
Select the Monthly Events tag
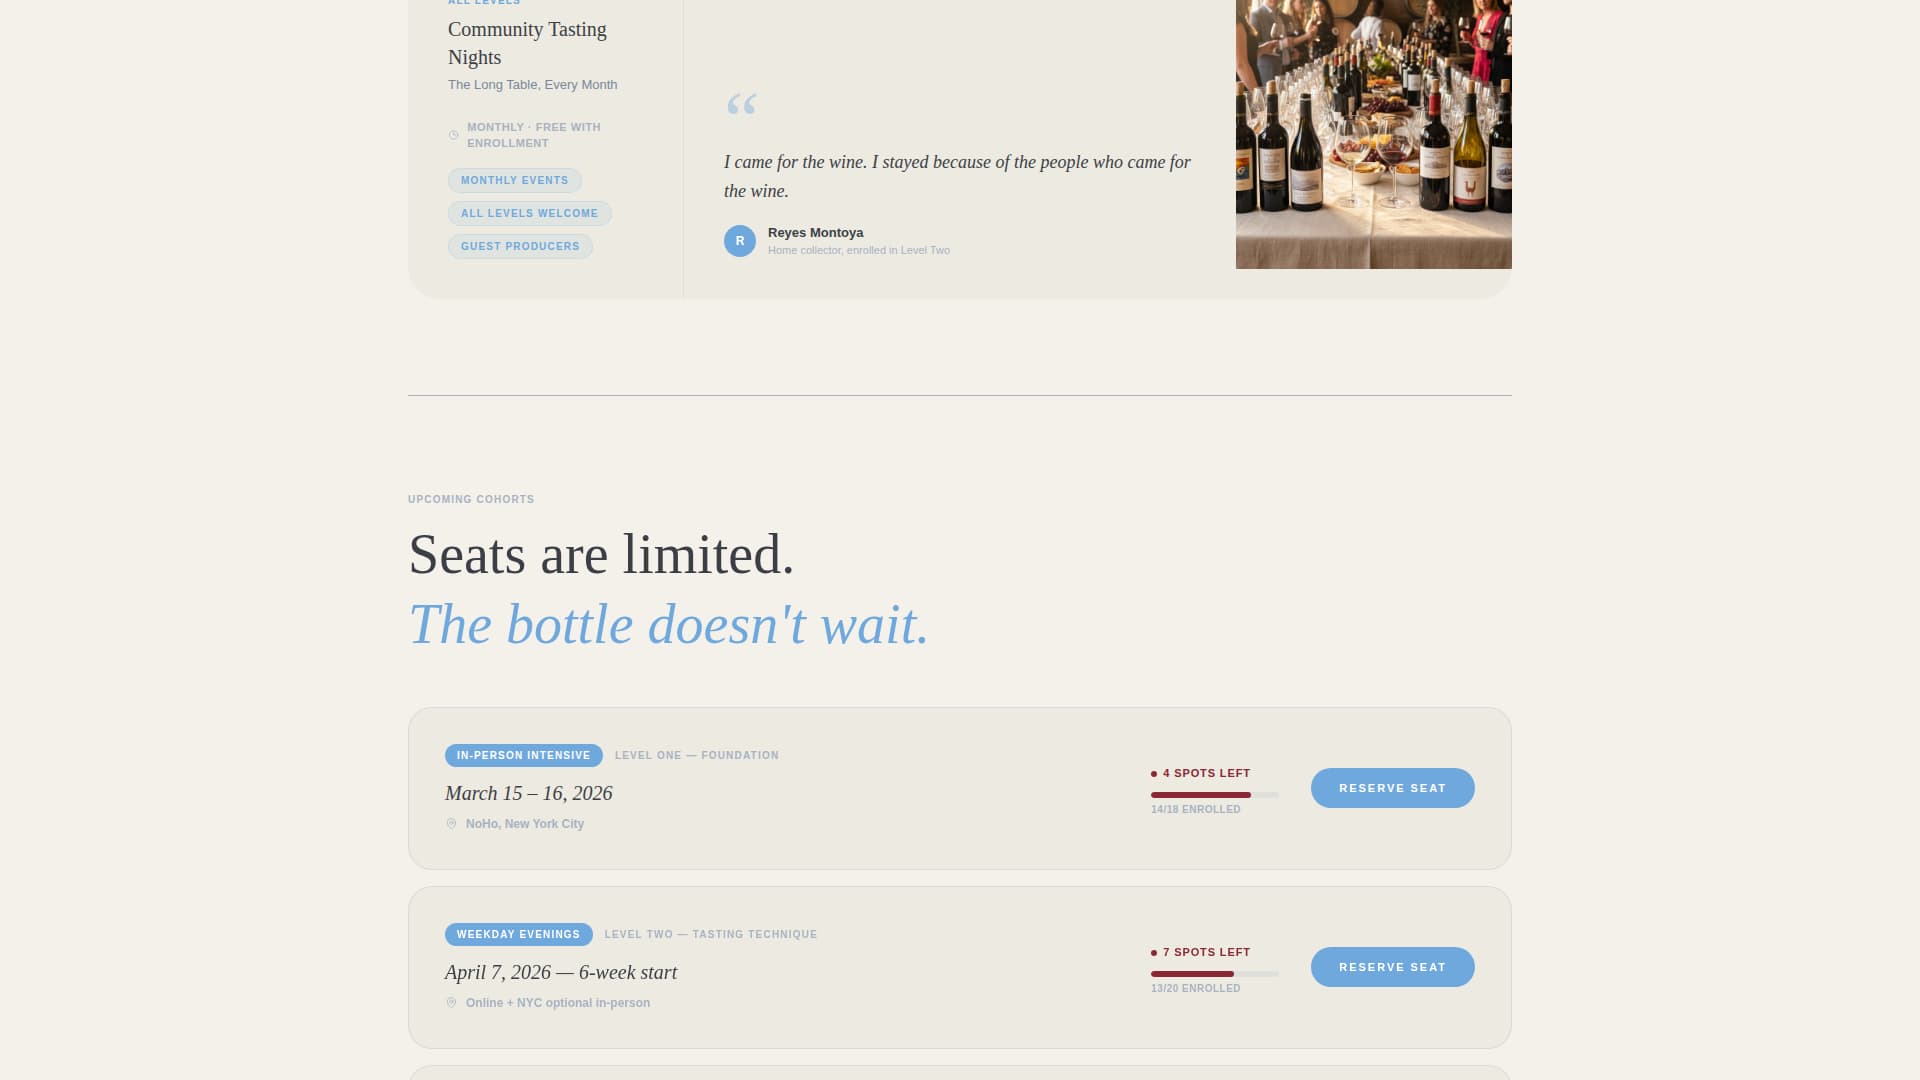tap(515, 181)
